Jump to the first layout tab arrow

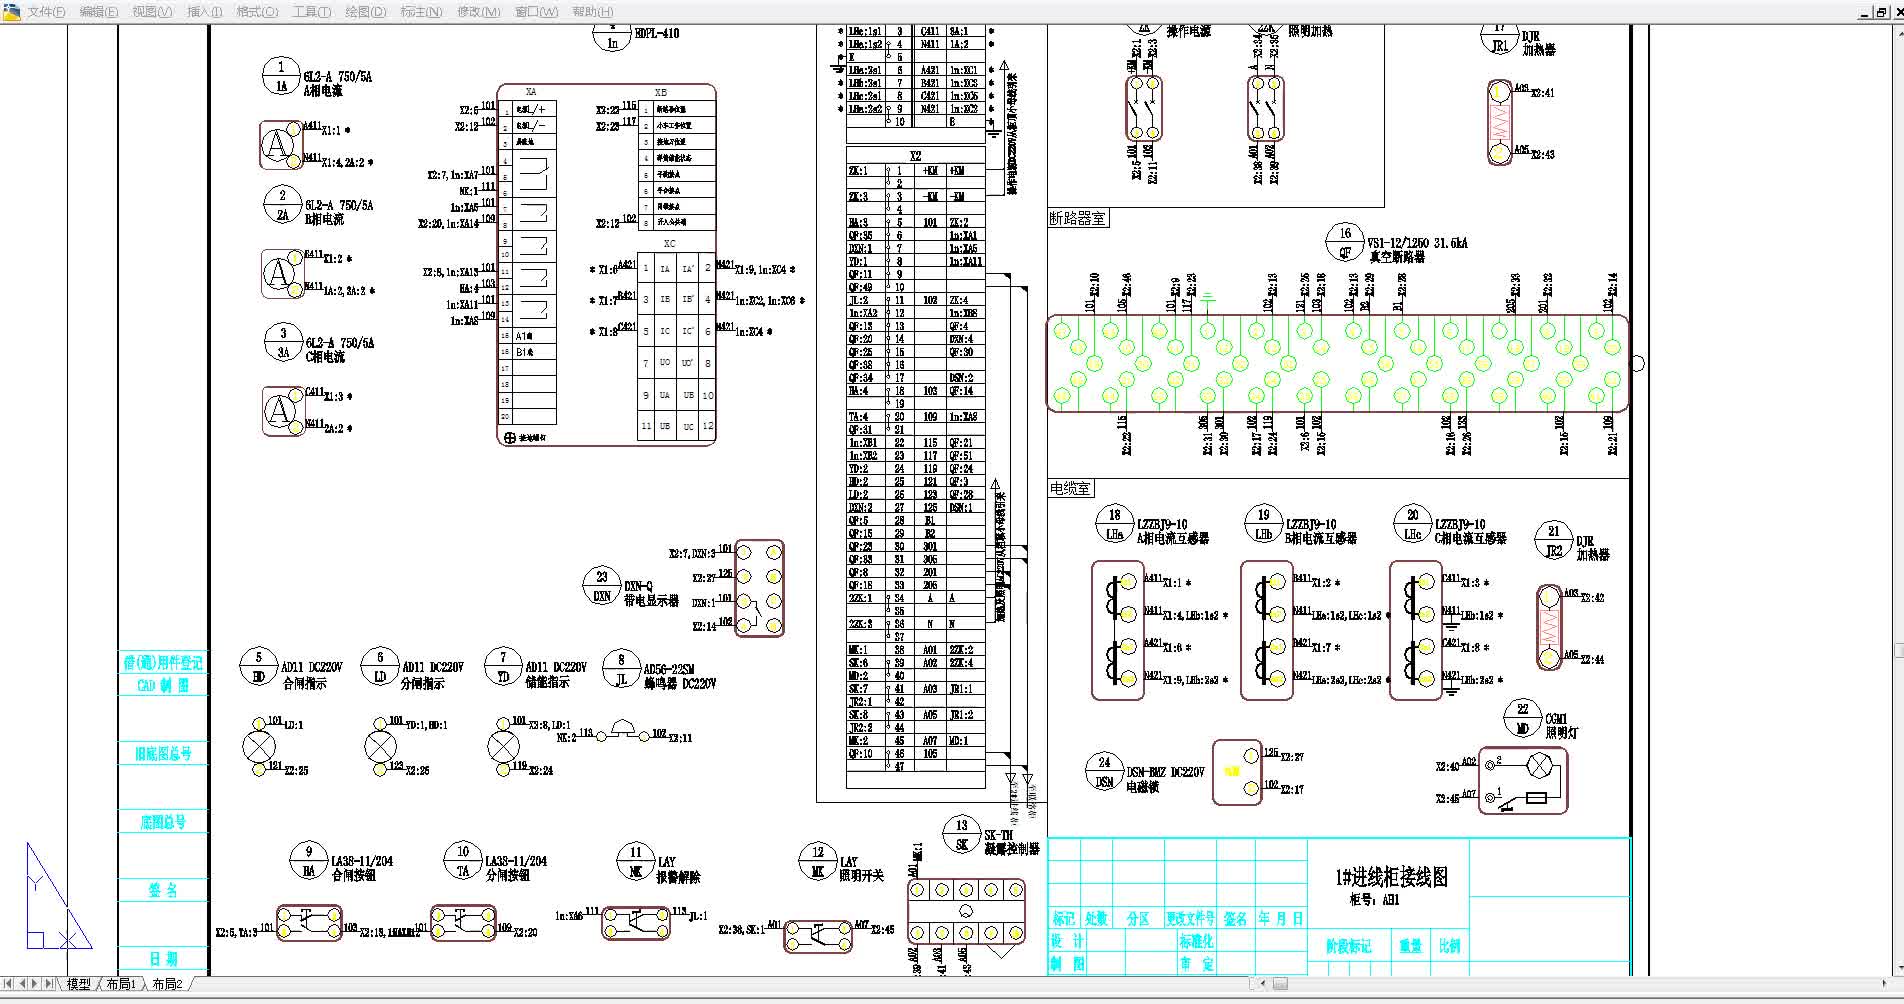click(x=8, y=984)
